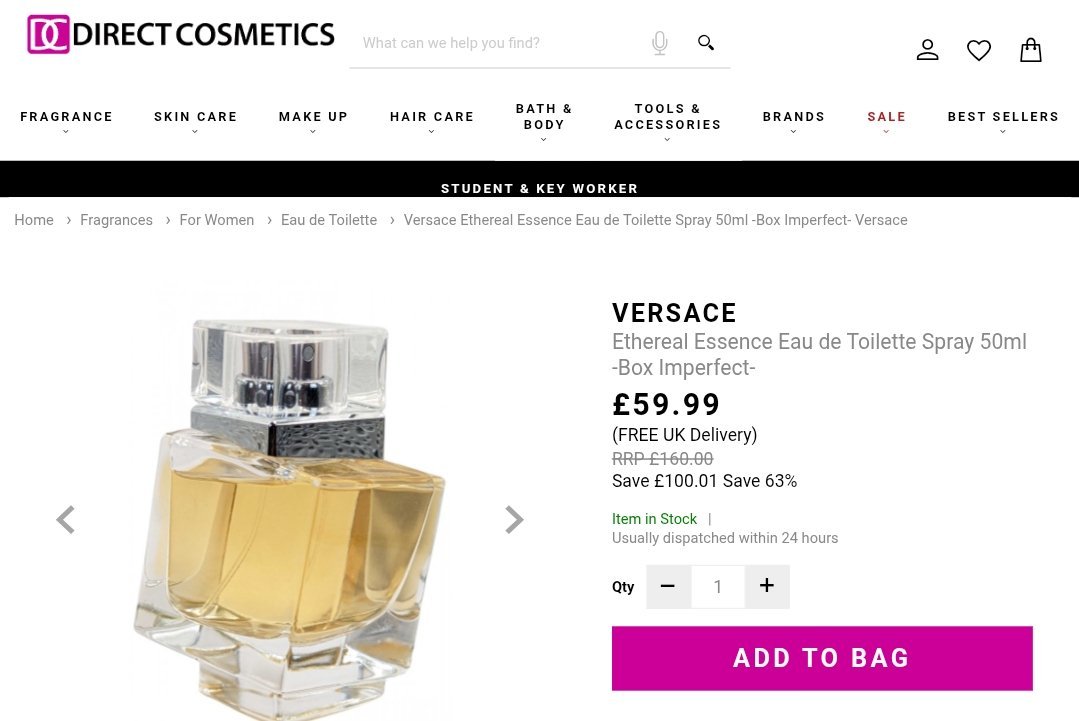Show previous product image arrow
This screenshot has width=1079, height=721.
pyautogui.click(x=65, y=519)
